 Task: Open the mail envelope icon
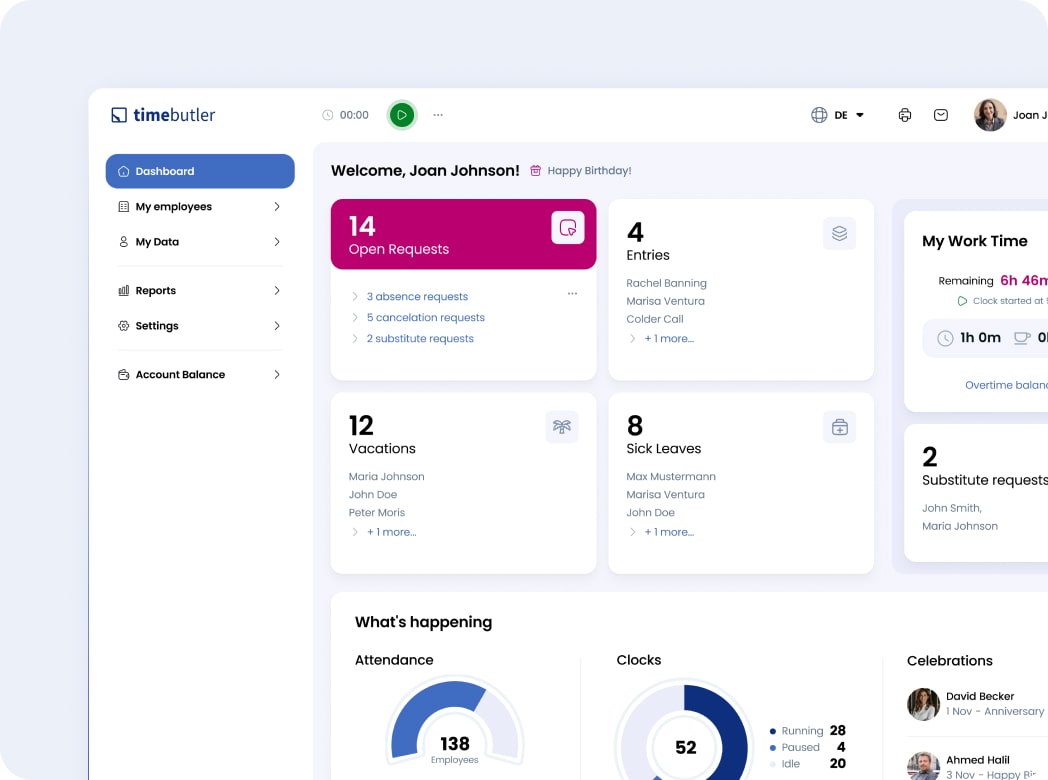(x=941, y=115)
